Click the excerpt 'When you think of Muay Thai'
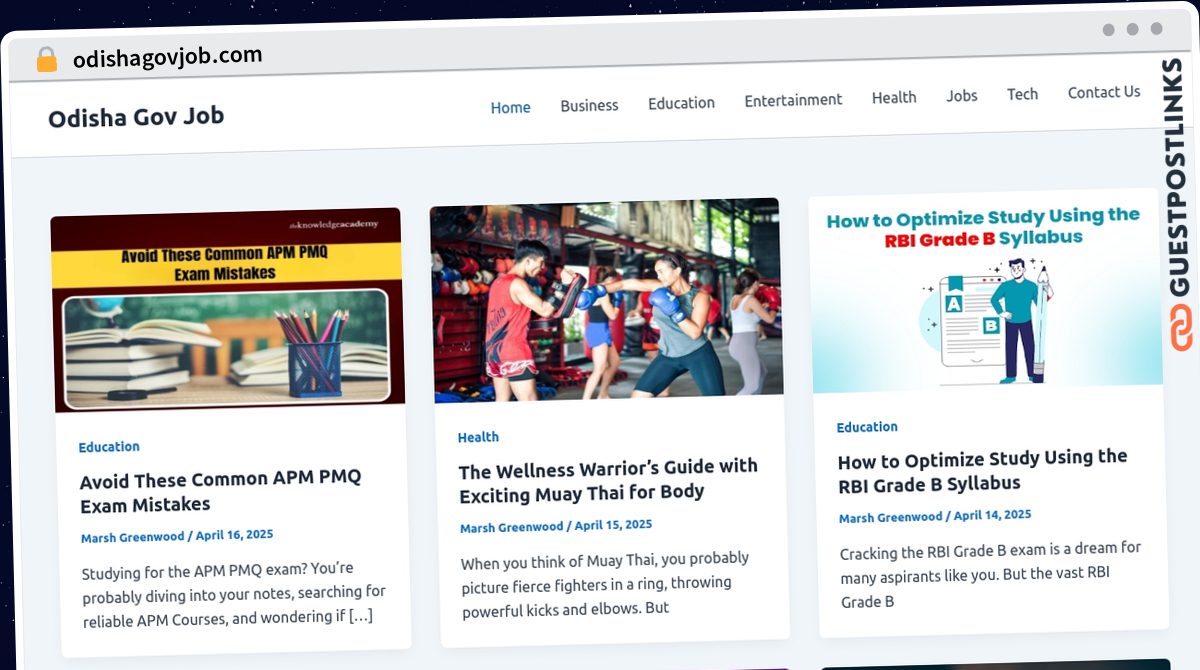Image resolution: width=1200 pixels, height=670 pixels. click(605, 583)
